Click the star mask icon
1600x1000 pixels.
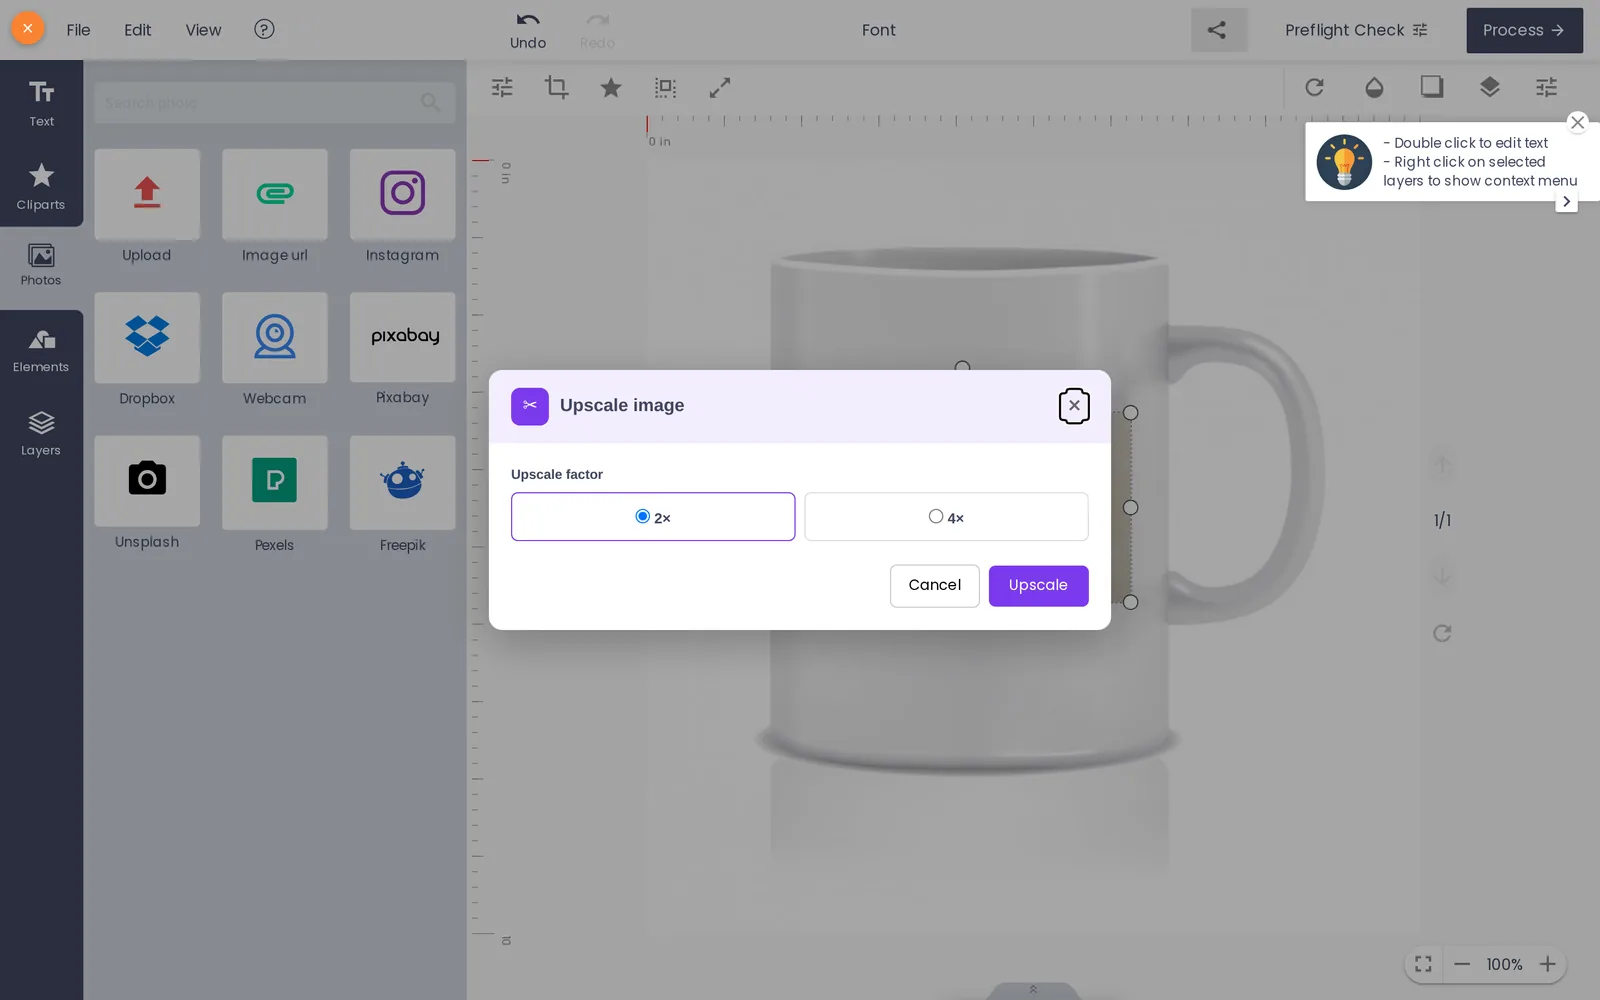coord(611,87)
